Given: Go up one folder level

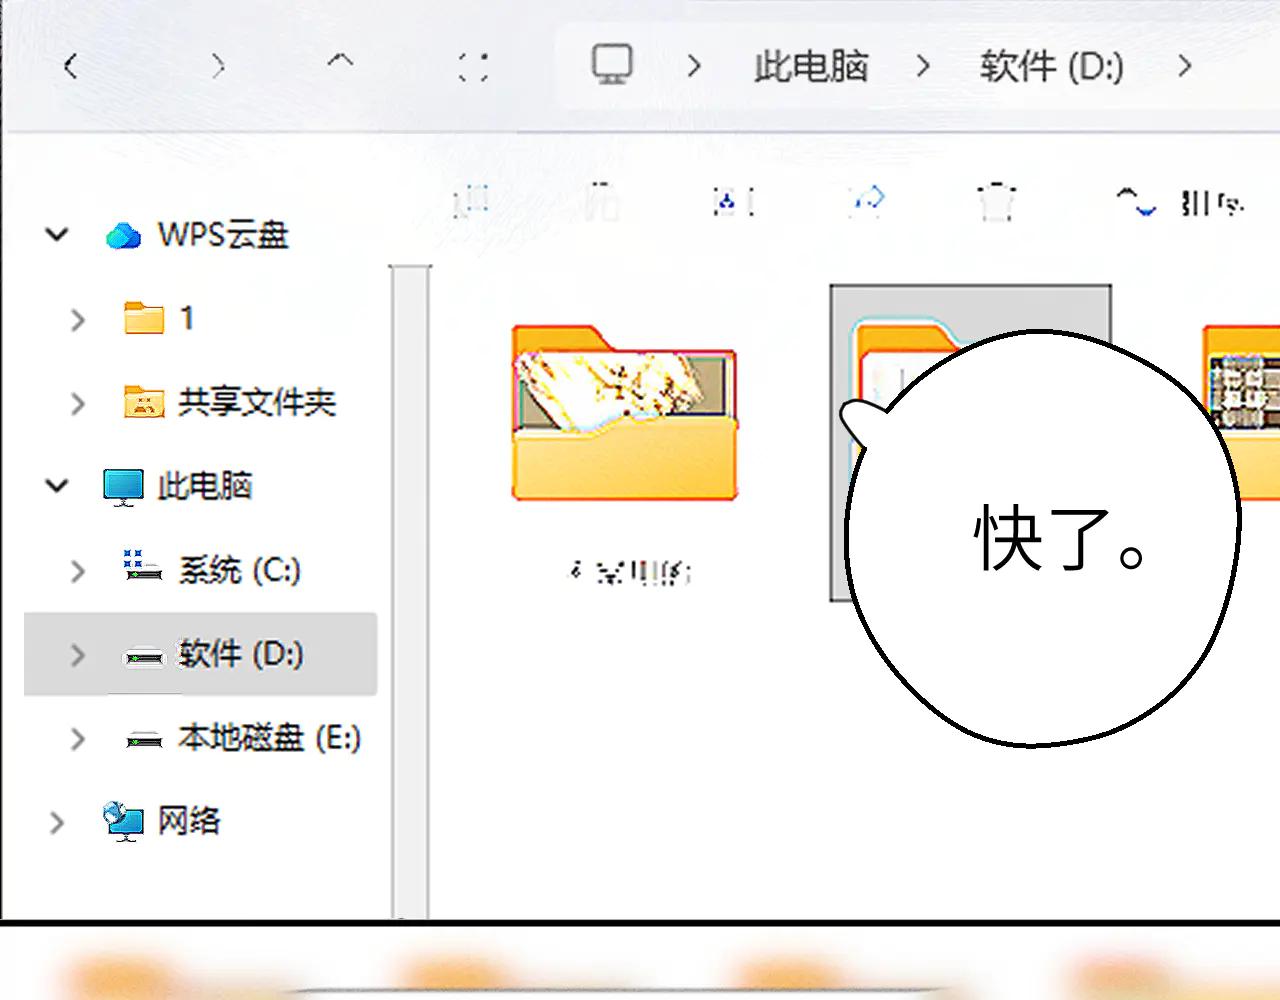Looking at the screenshot, I should [340, 64].
